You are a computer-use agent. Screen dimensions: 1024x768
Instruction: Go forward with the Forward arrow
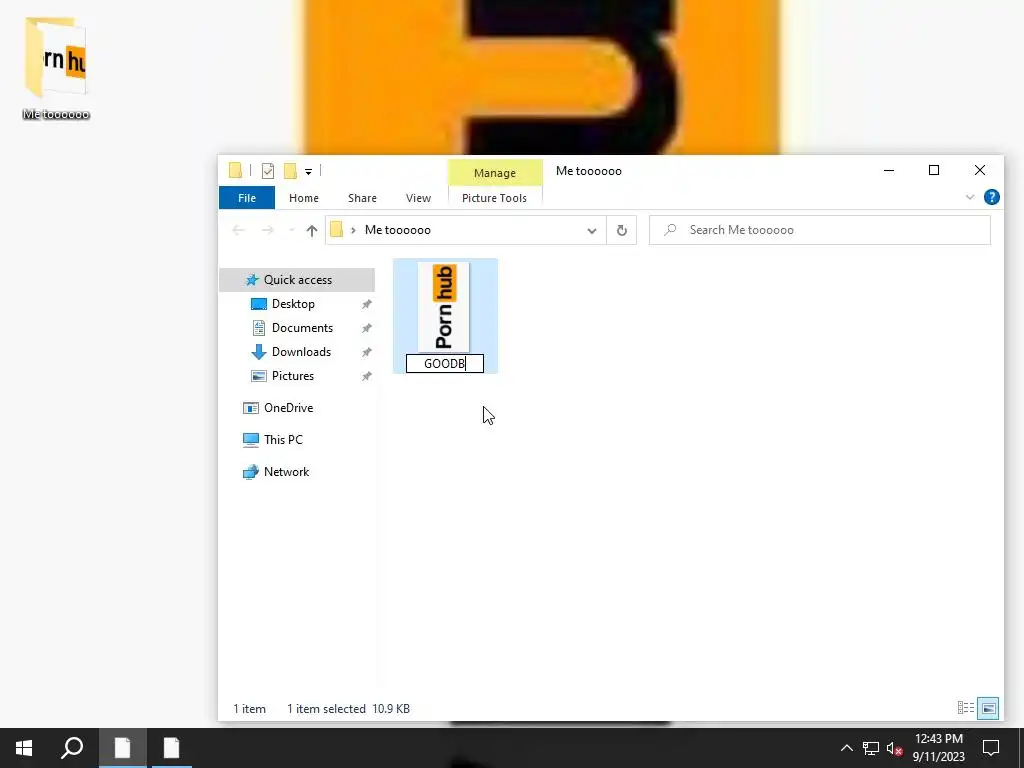[267, 230]
